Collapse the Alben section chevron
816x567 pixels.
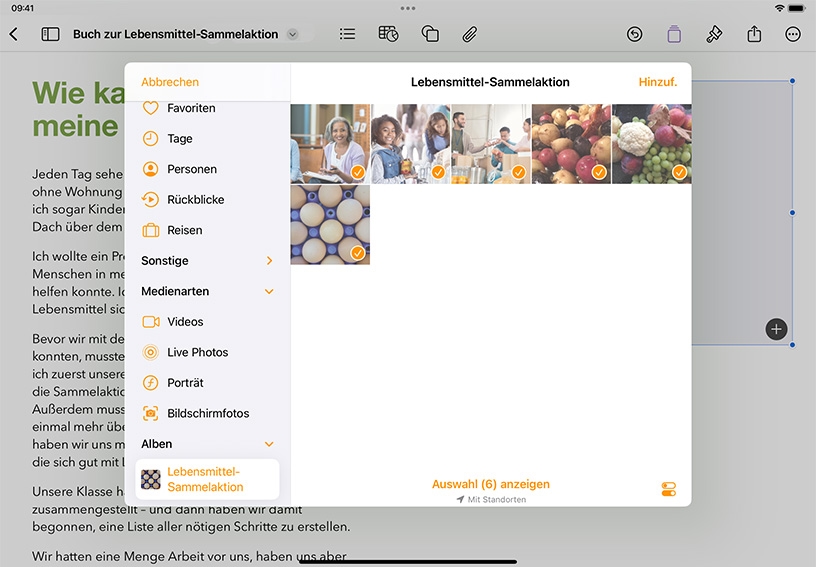coord(269,444)
